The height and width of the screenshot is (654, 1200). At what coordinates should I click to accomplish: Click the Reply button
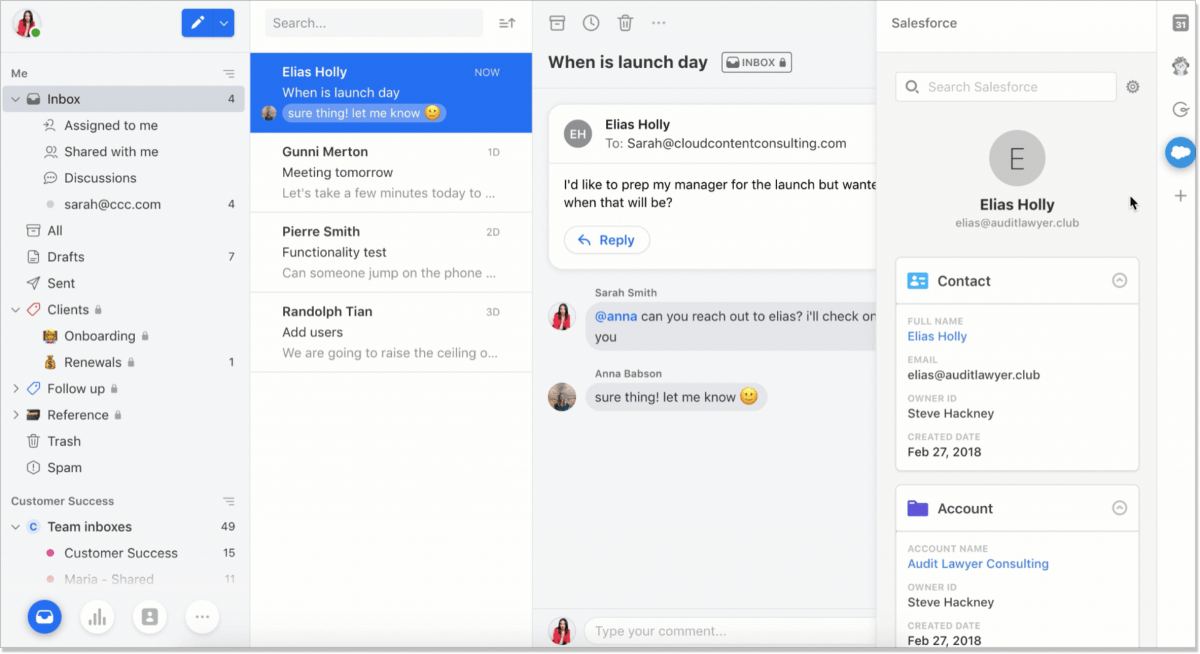click(x=606, y=240)
